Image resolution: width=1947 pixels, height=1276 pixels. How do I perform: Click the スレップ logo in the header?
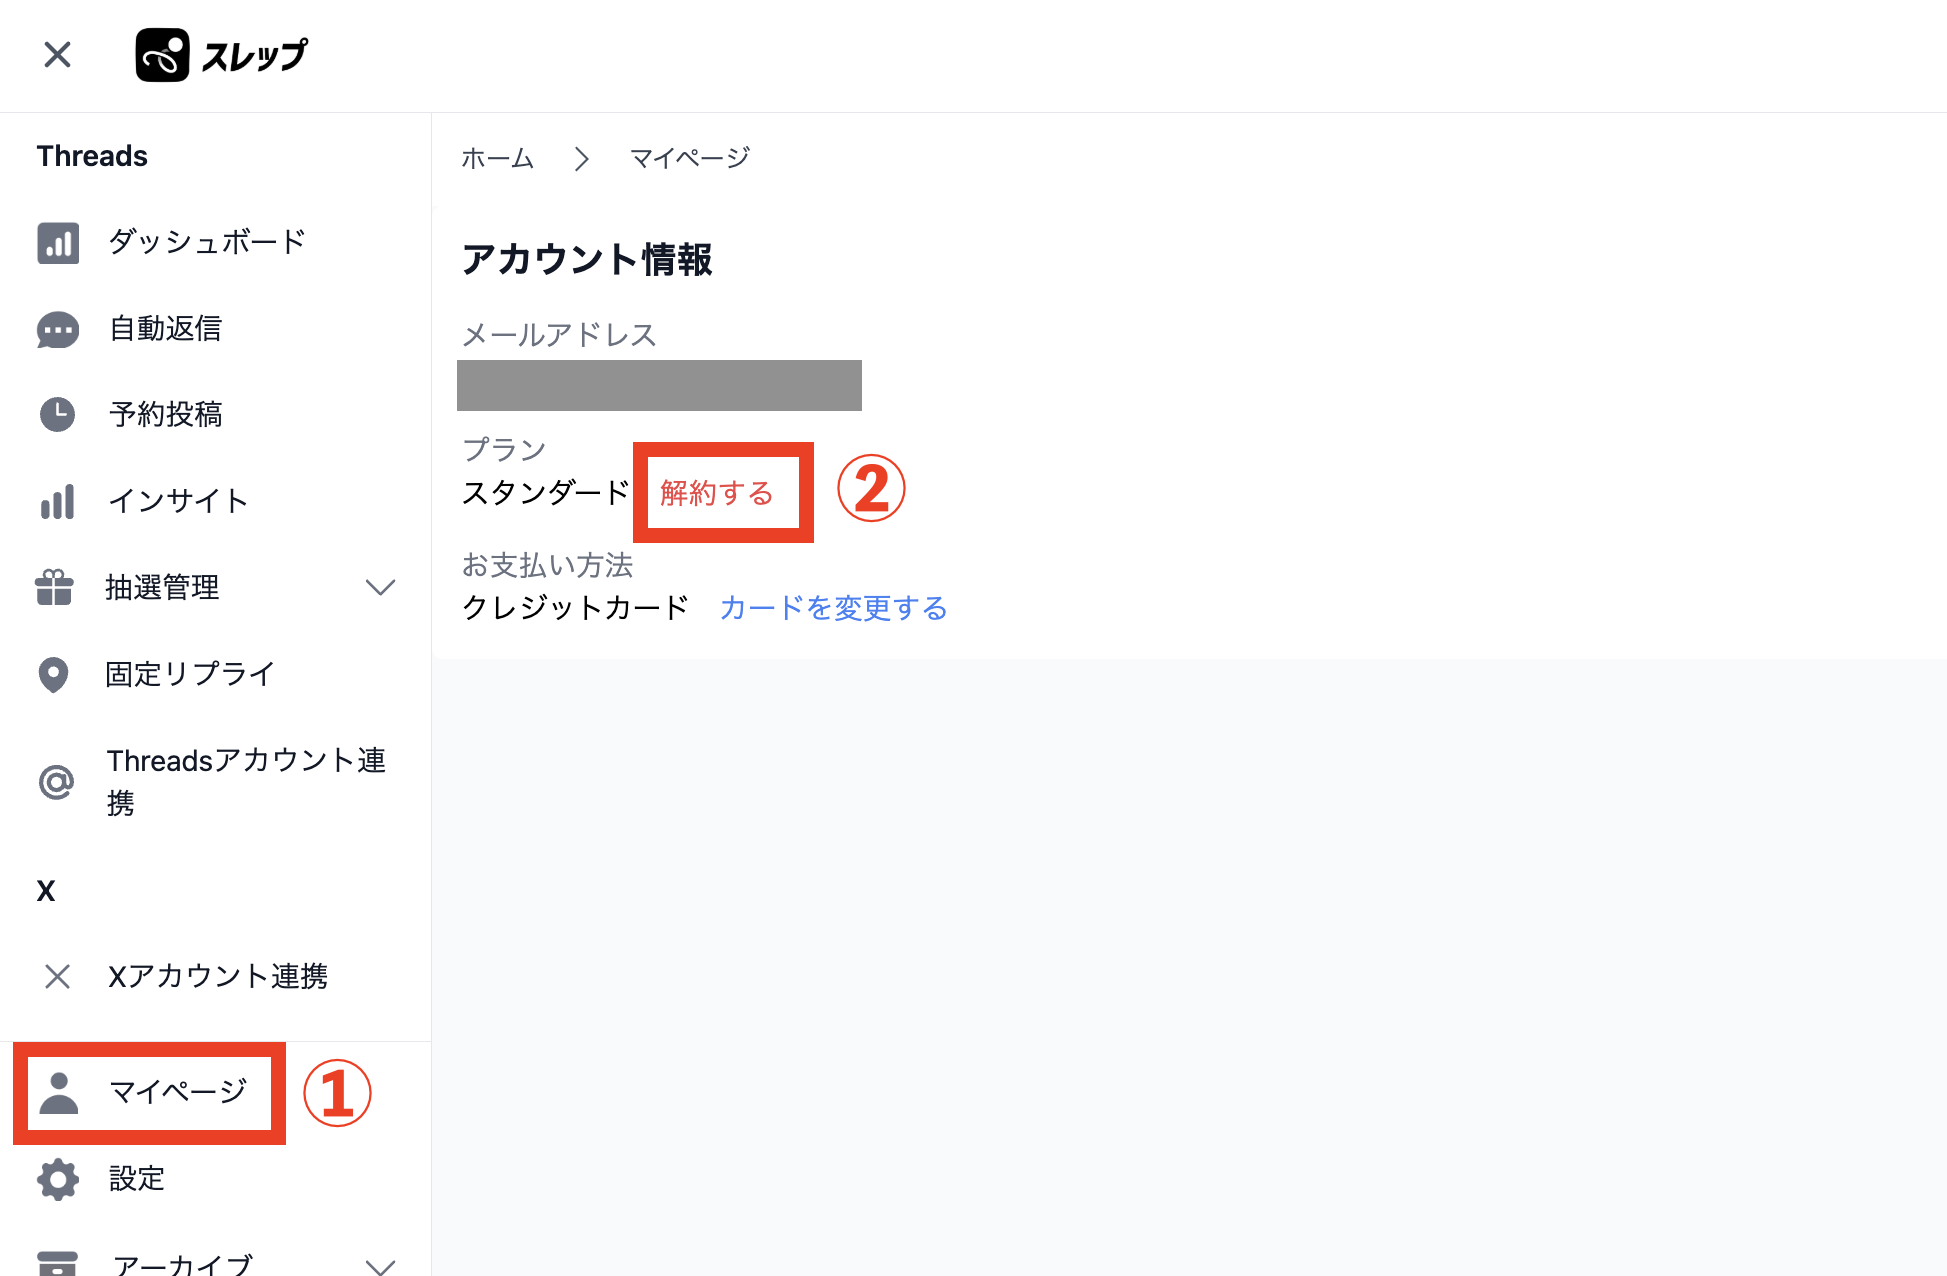click(x=220, y=55)
